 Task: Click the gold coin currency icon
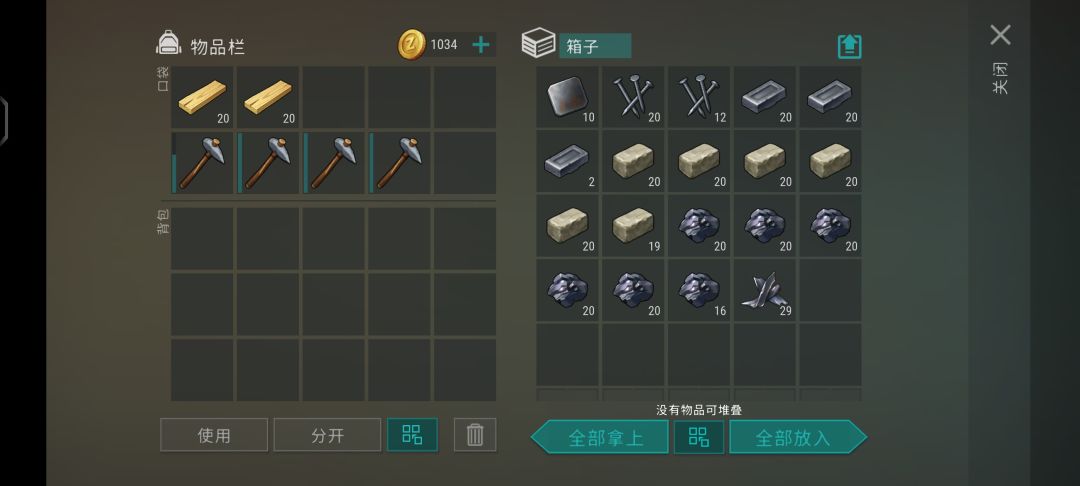[x=412, y=45]
